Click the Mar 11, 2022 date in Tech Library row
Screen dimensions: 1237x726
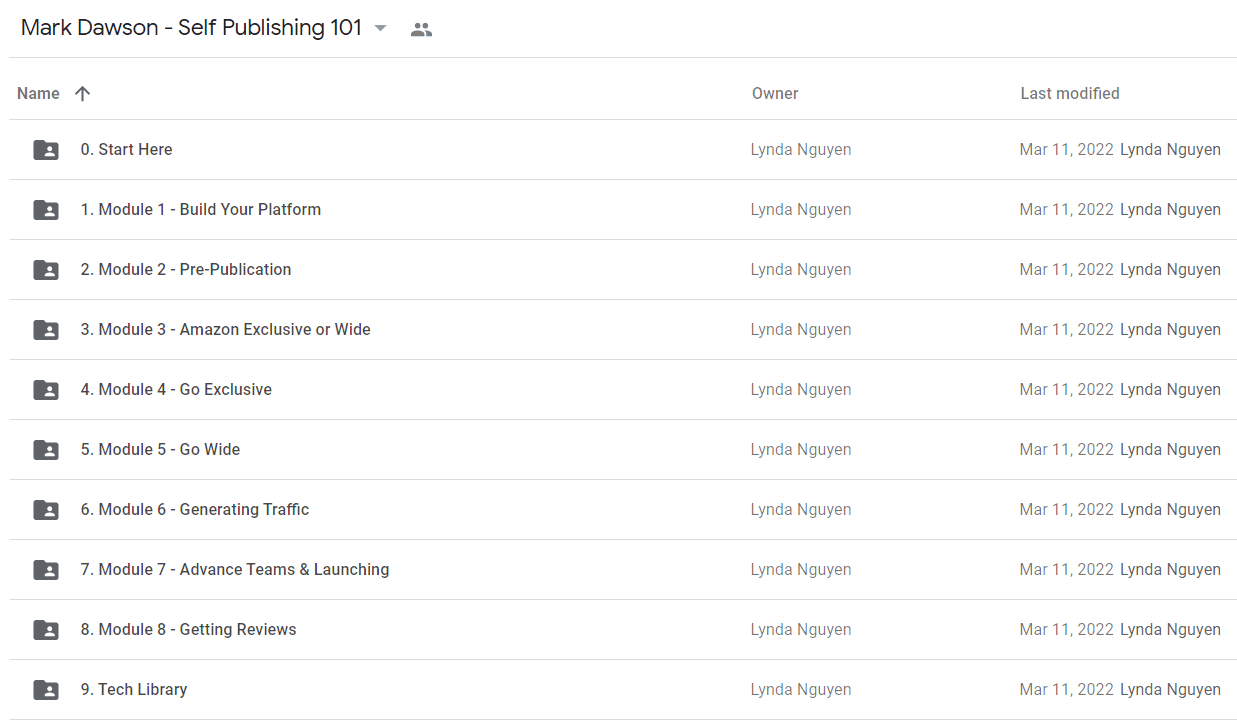coord(1066,690)
